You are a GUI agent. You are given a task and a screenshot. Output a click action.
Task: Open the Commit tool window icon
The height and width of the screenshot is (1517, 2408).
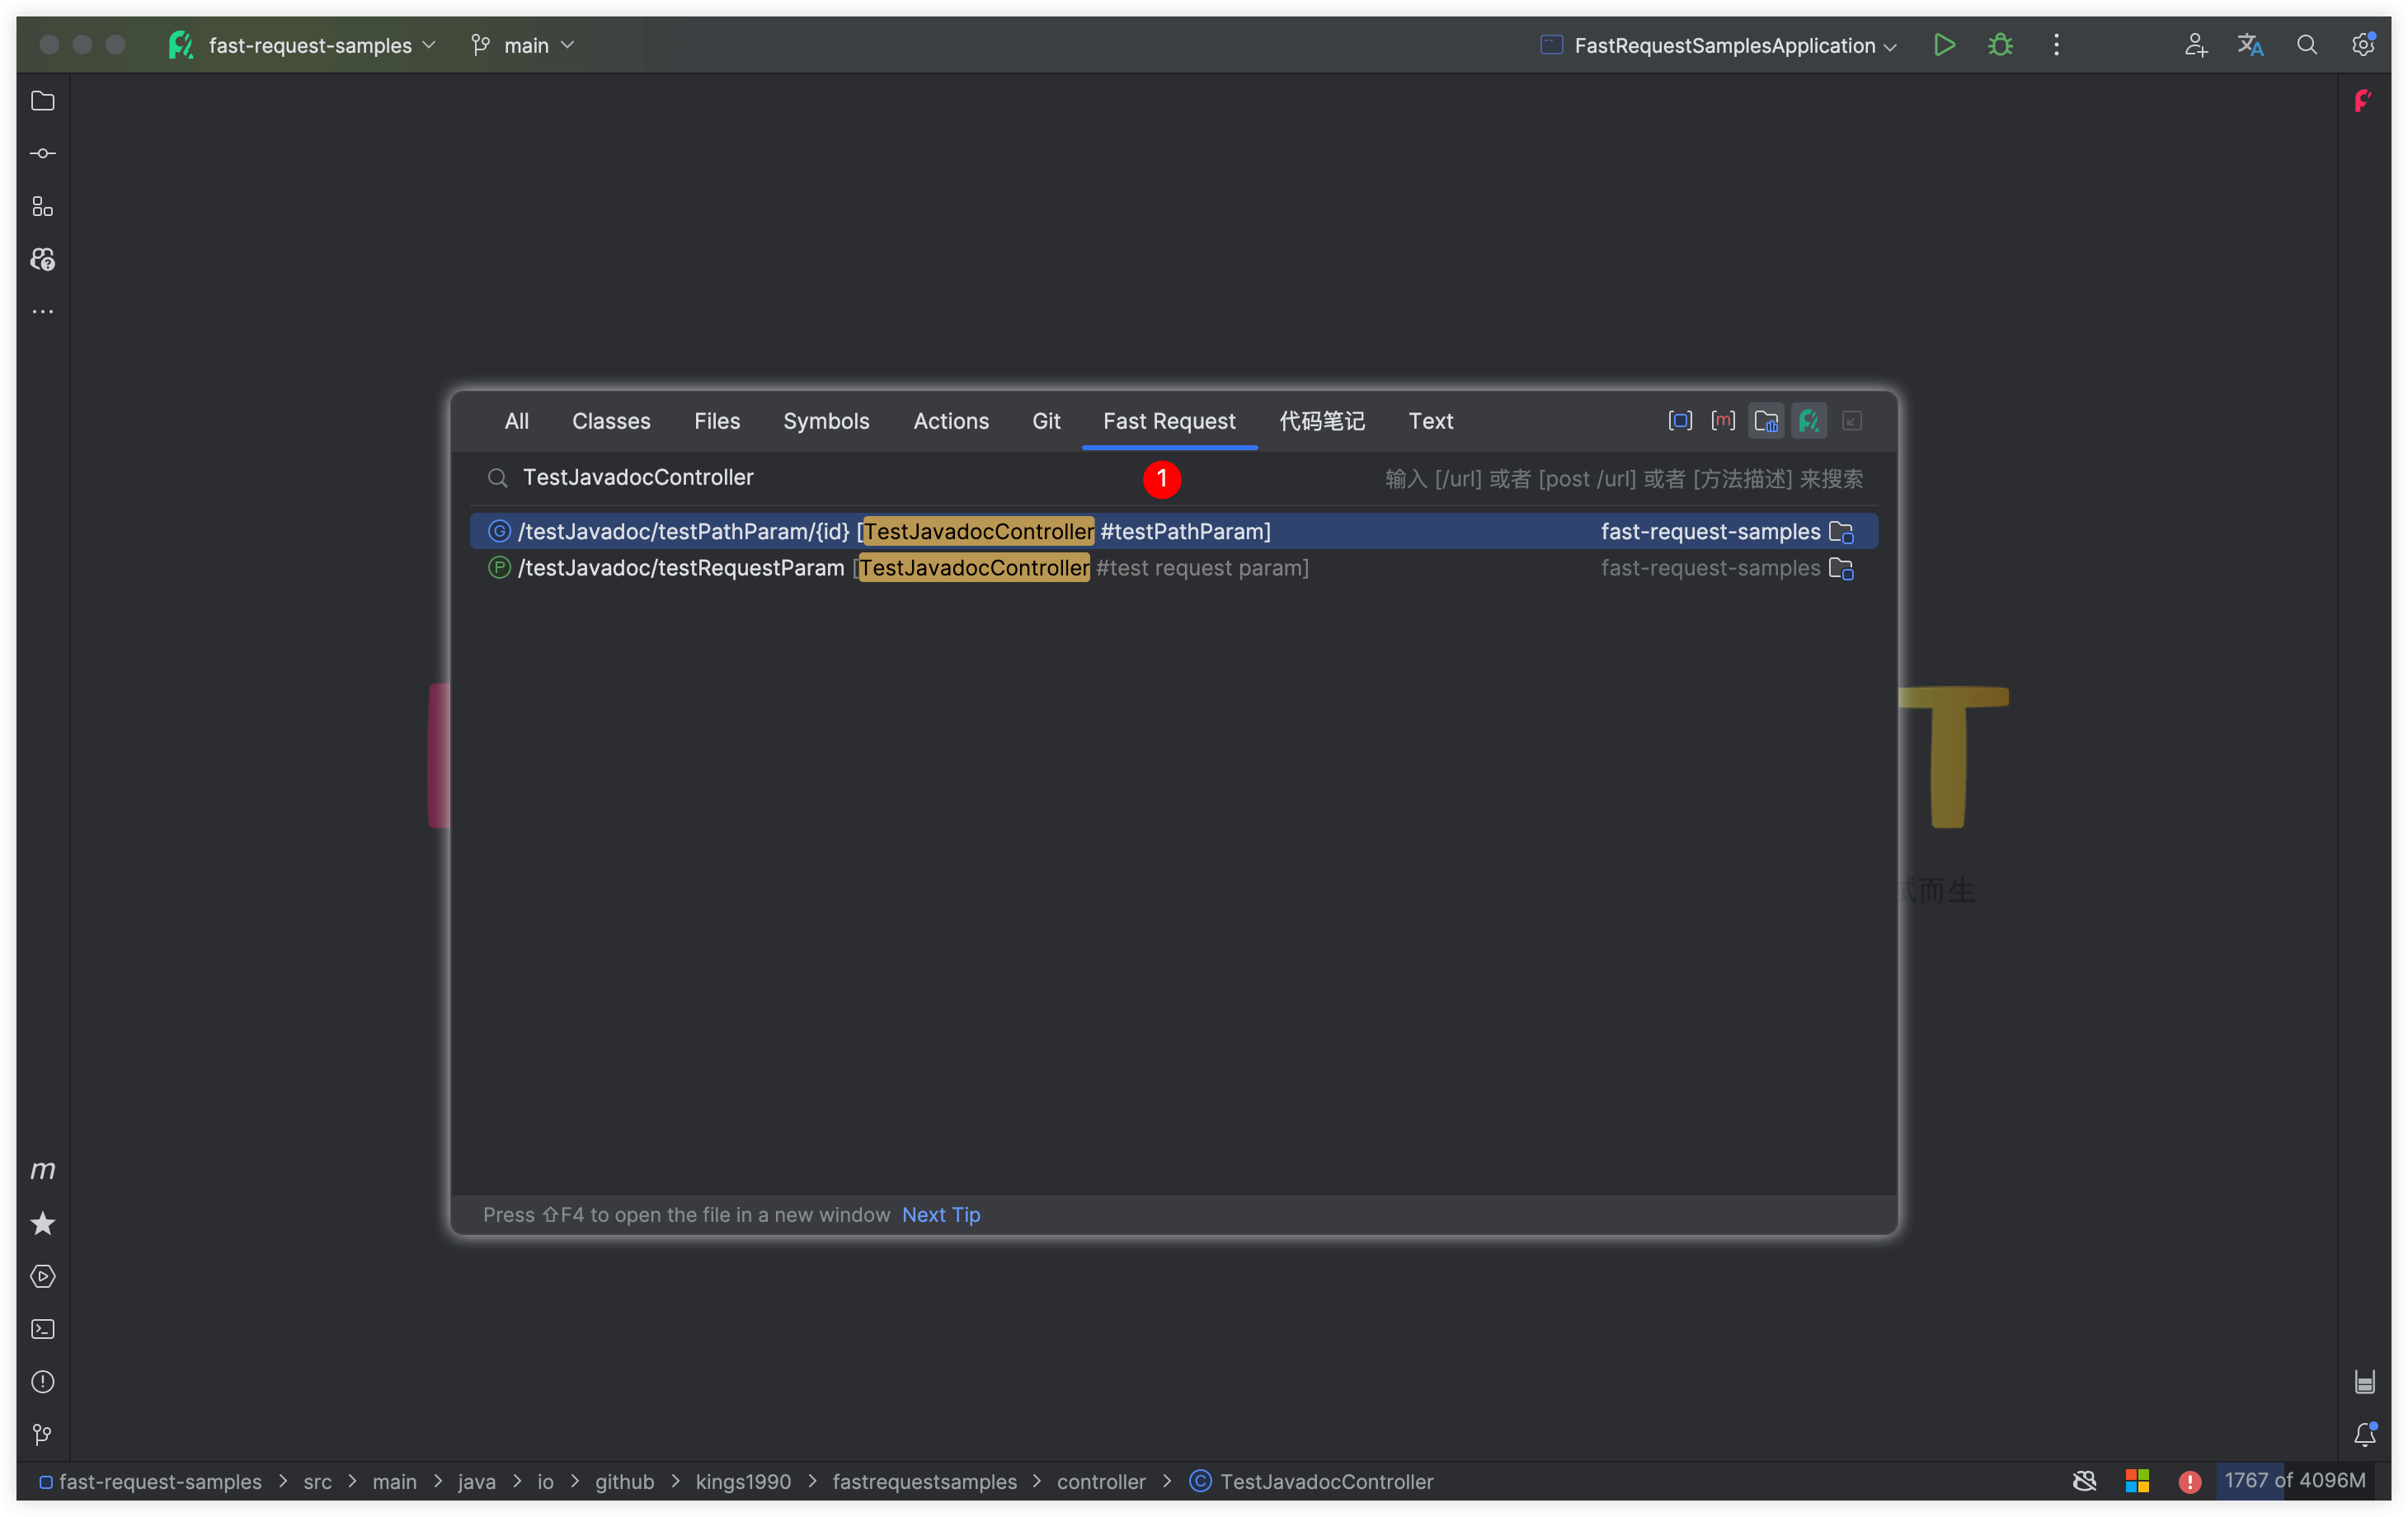42,154
